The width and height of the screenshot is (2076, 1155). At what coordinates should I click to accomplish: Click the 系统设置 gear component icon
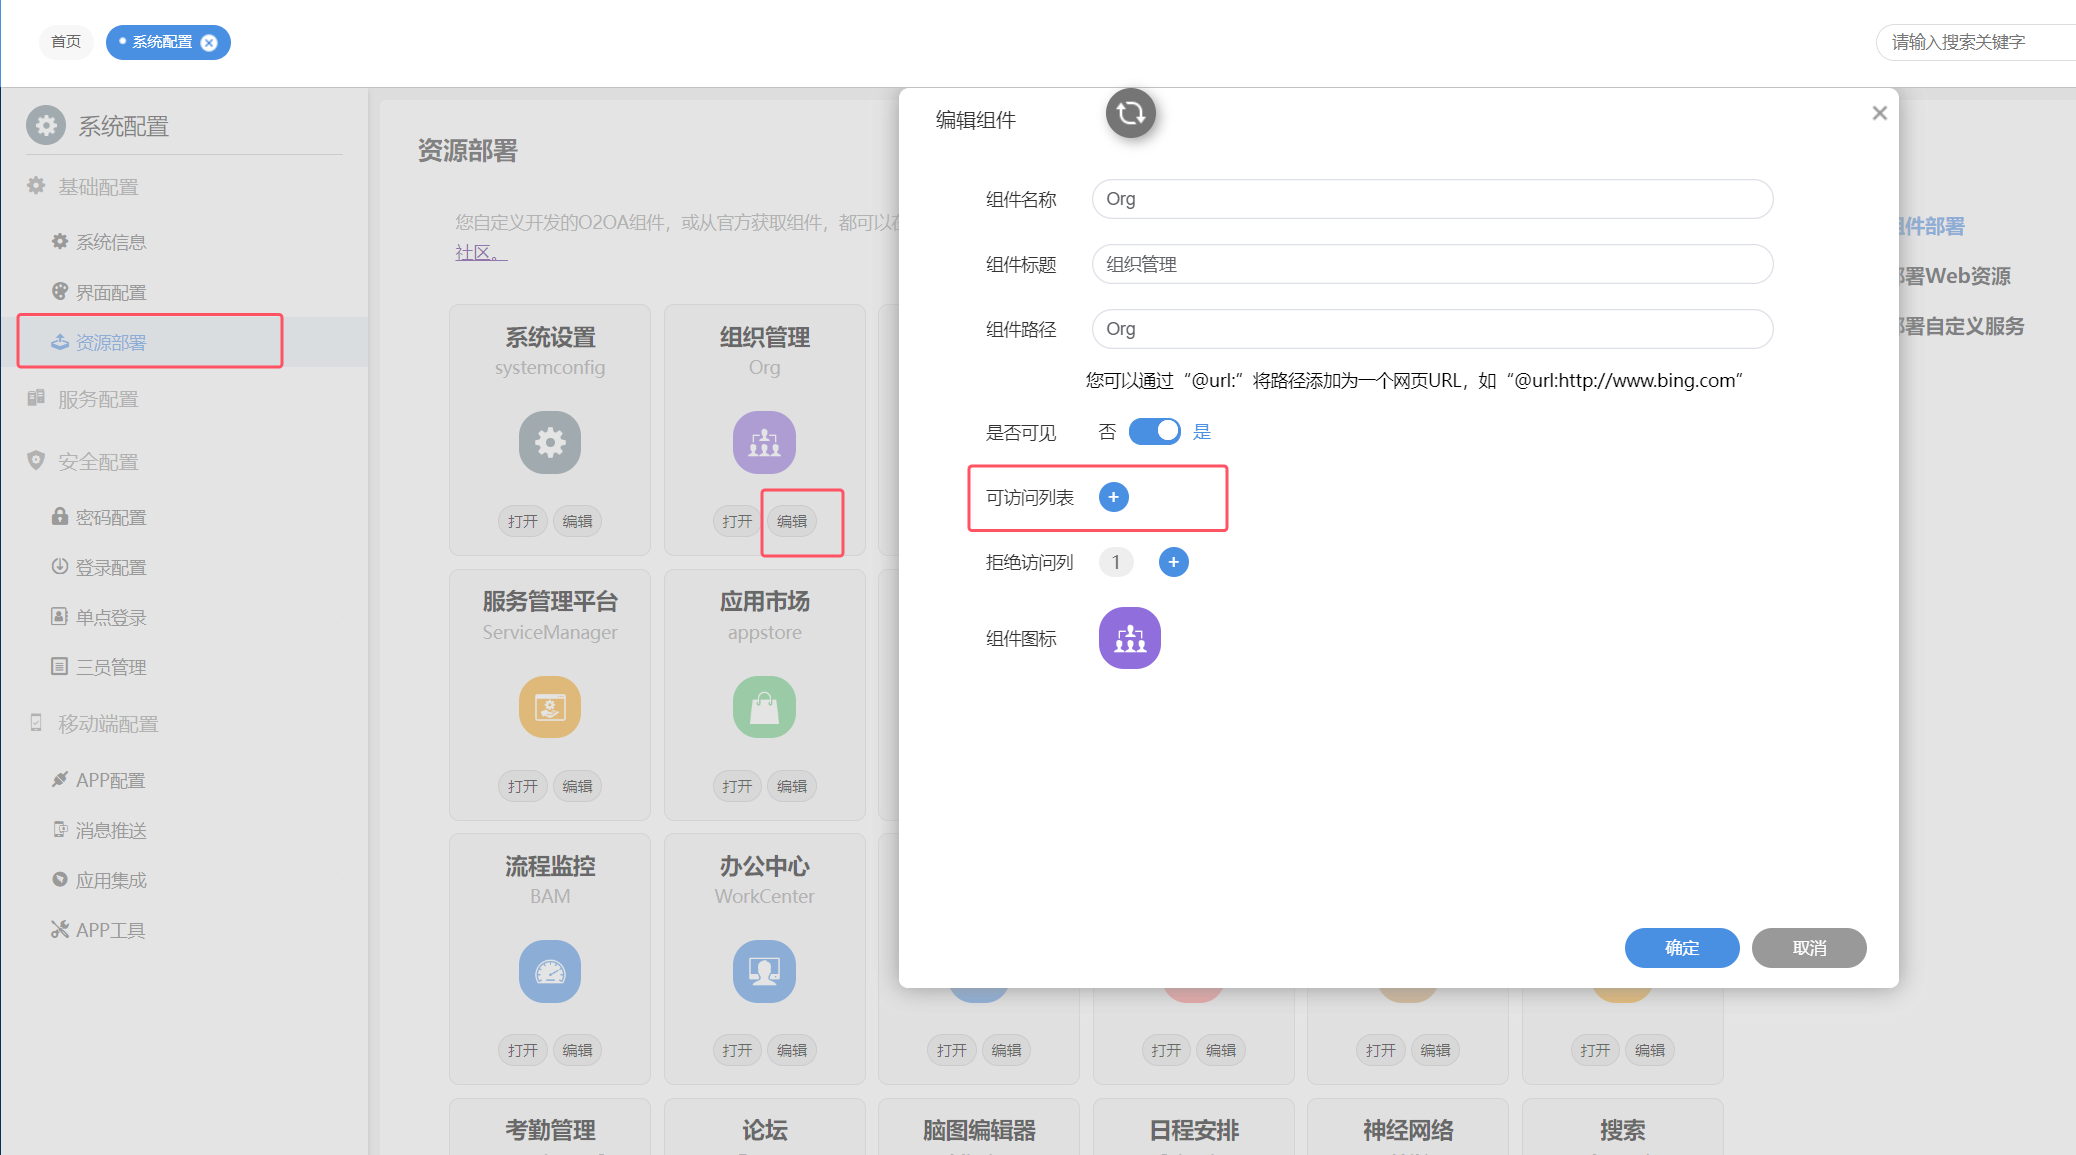(x=549, y=442)
